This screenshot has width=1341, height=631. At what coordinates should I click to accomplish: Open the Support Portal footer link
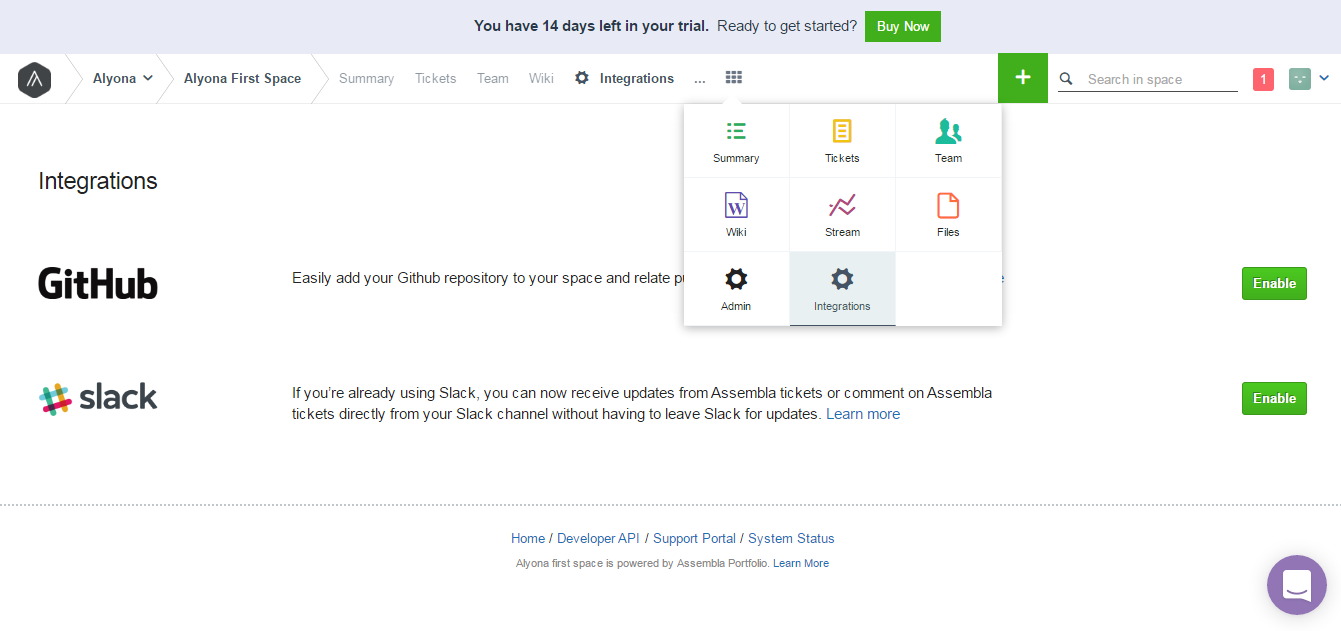(x=694, y=538)
